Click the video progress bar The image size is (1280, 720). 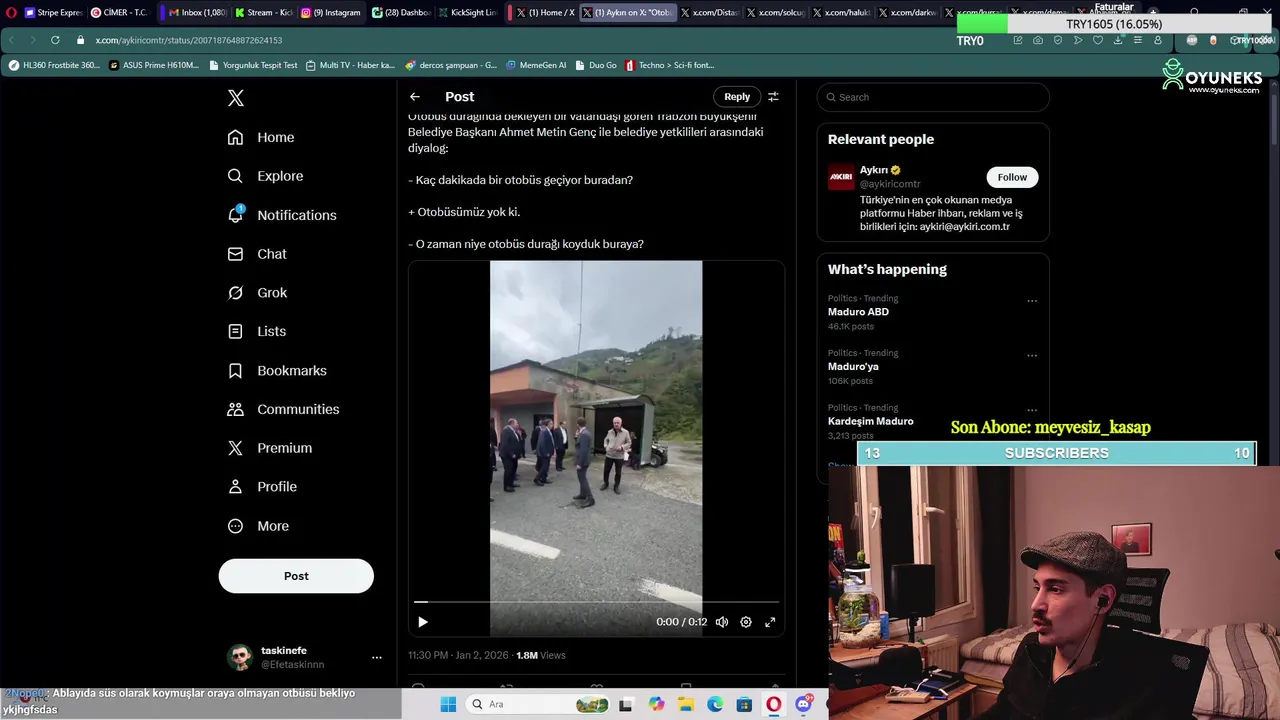pos(596,602)
